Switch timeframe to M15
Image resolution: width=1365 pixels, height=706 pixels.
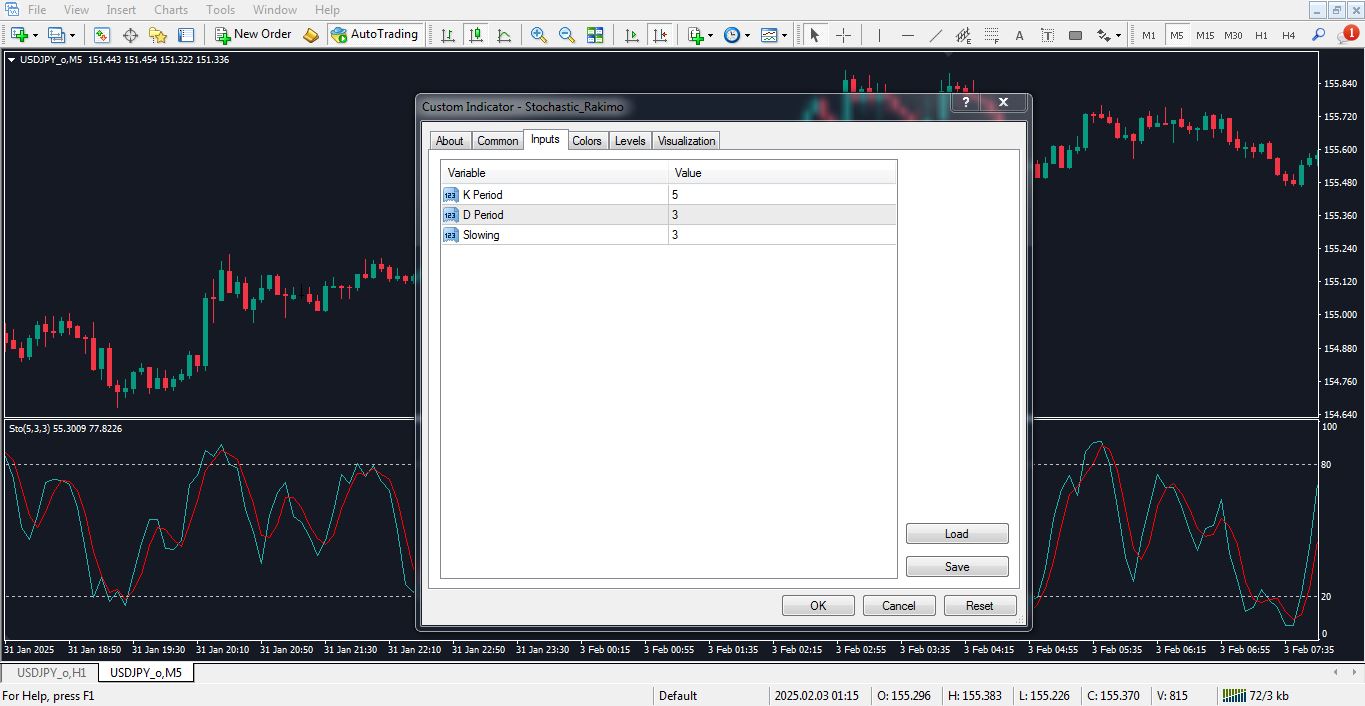tap(1205, 35)
